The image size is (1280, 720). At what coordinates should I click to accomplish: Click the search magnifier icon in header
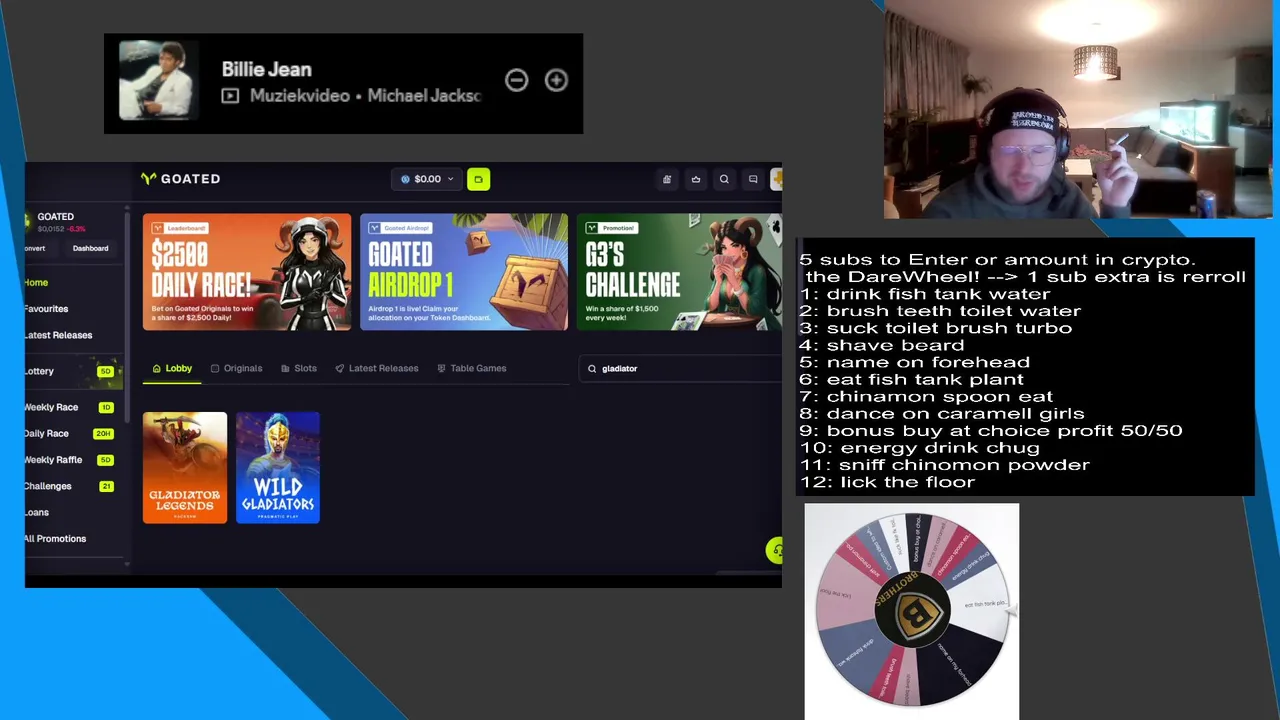(x=724, y=179)
